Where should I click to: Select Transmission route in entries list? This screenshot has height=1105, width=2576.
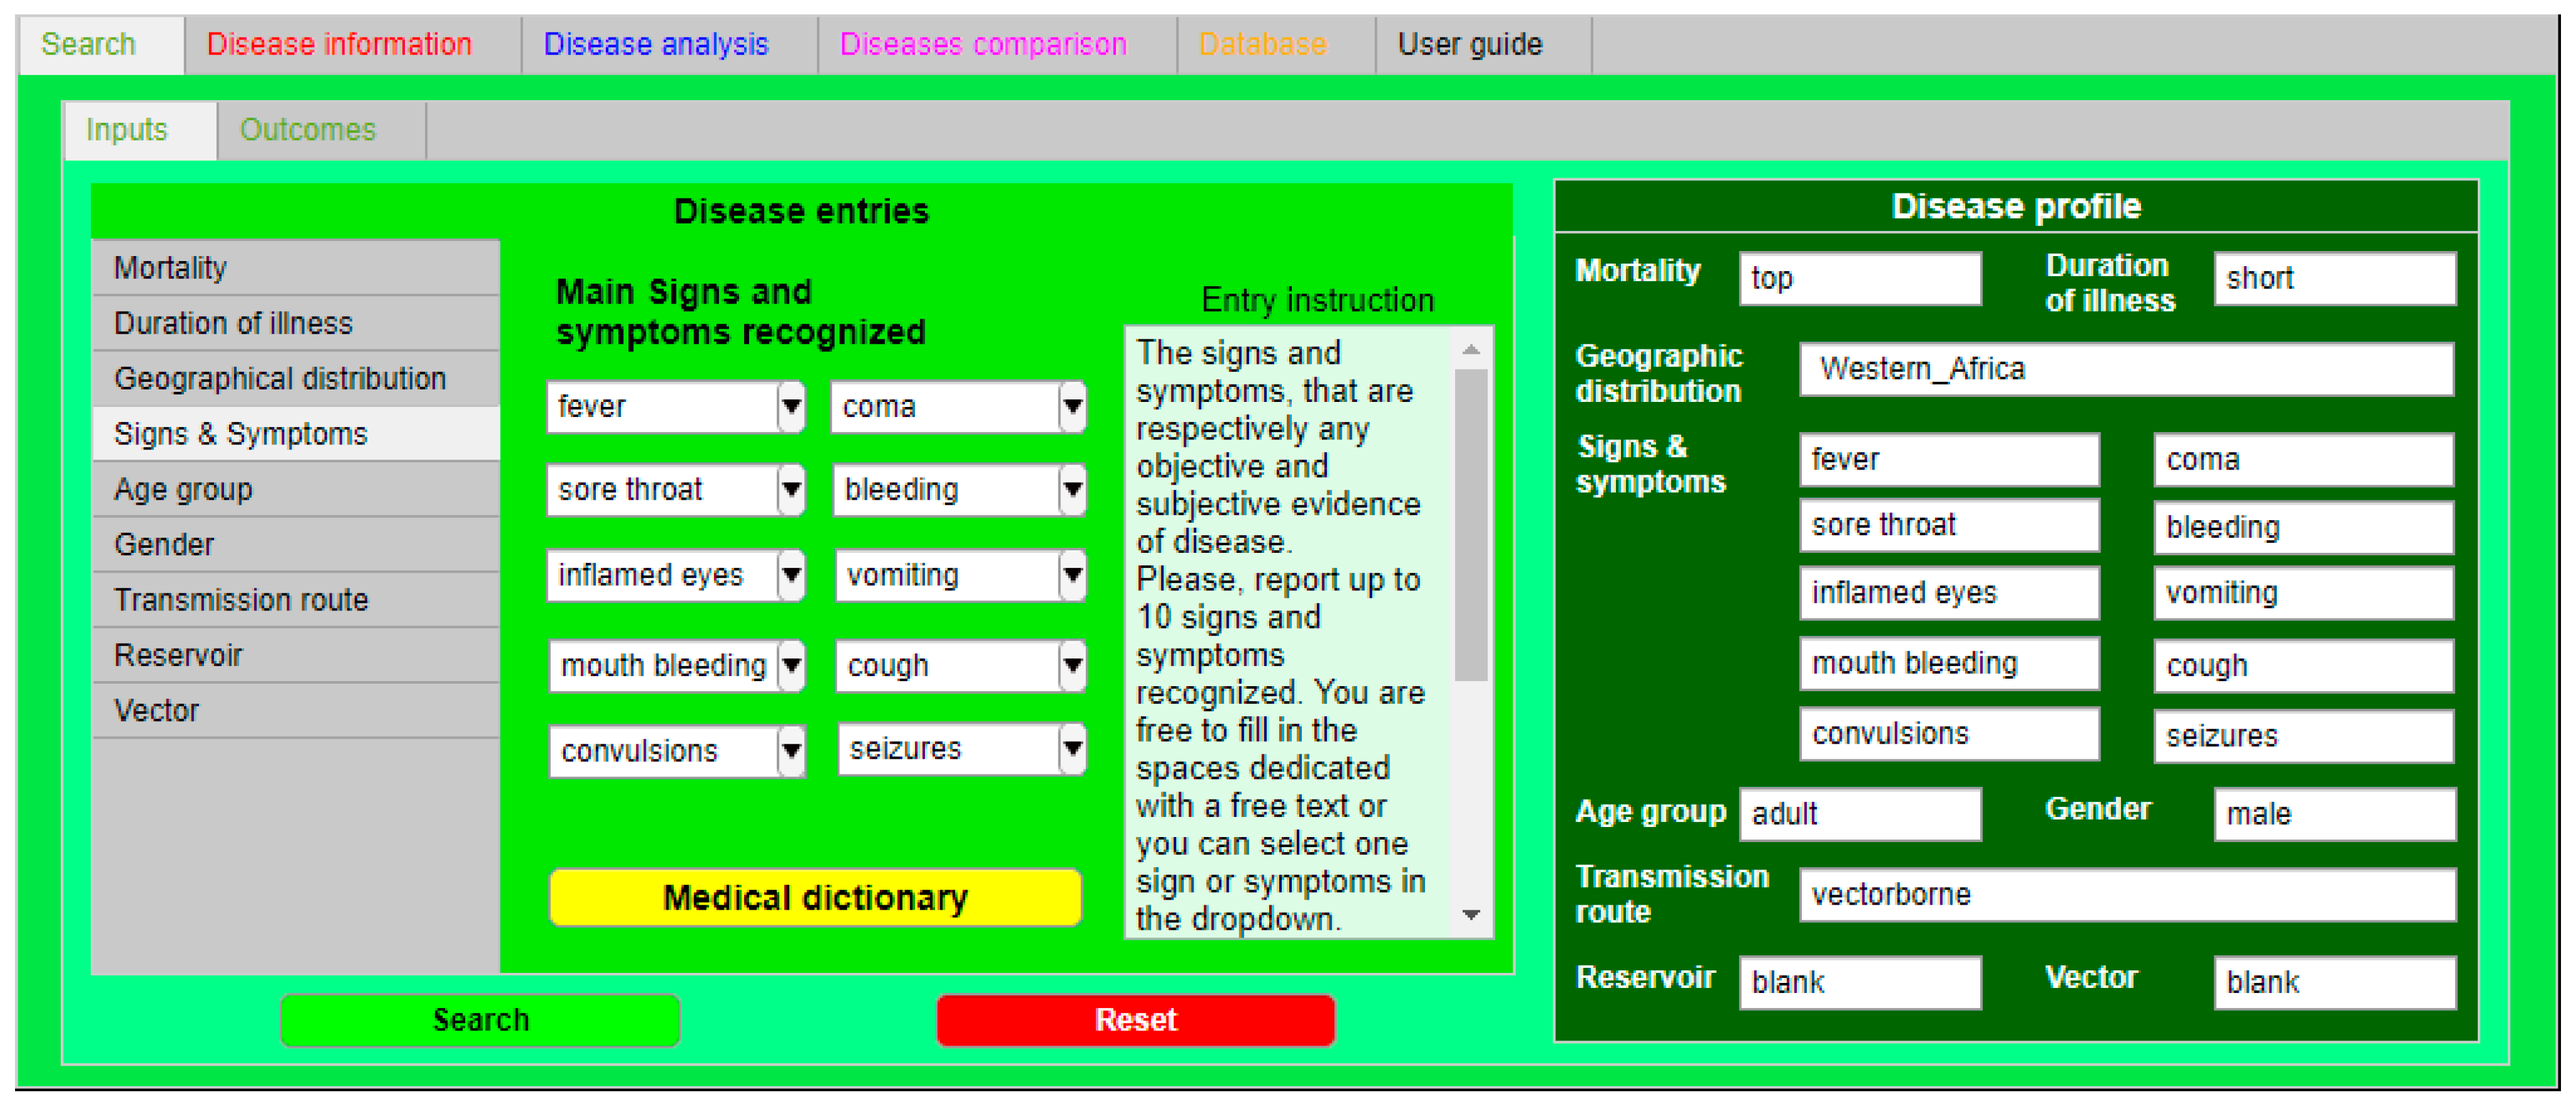(241, 600)
